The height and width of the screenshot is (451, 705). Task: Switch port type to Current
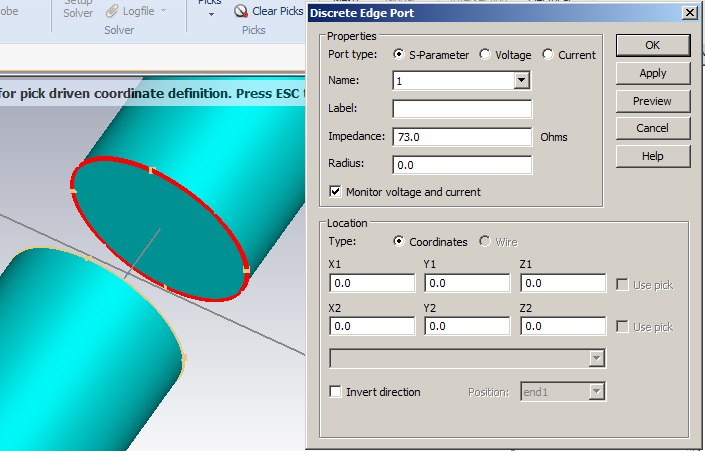click(x=548, y=55)
